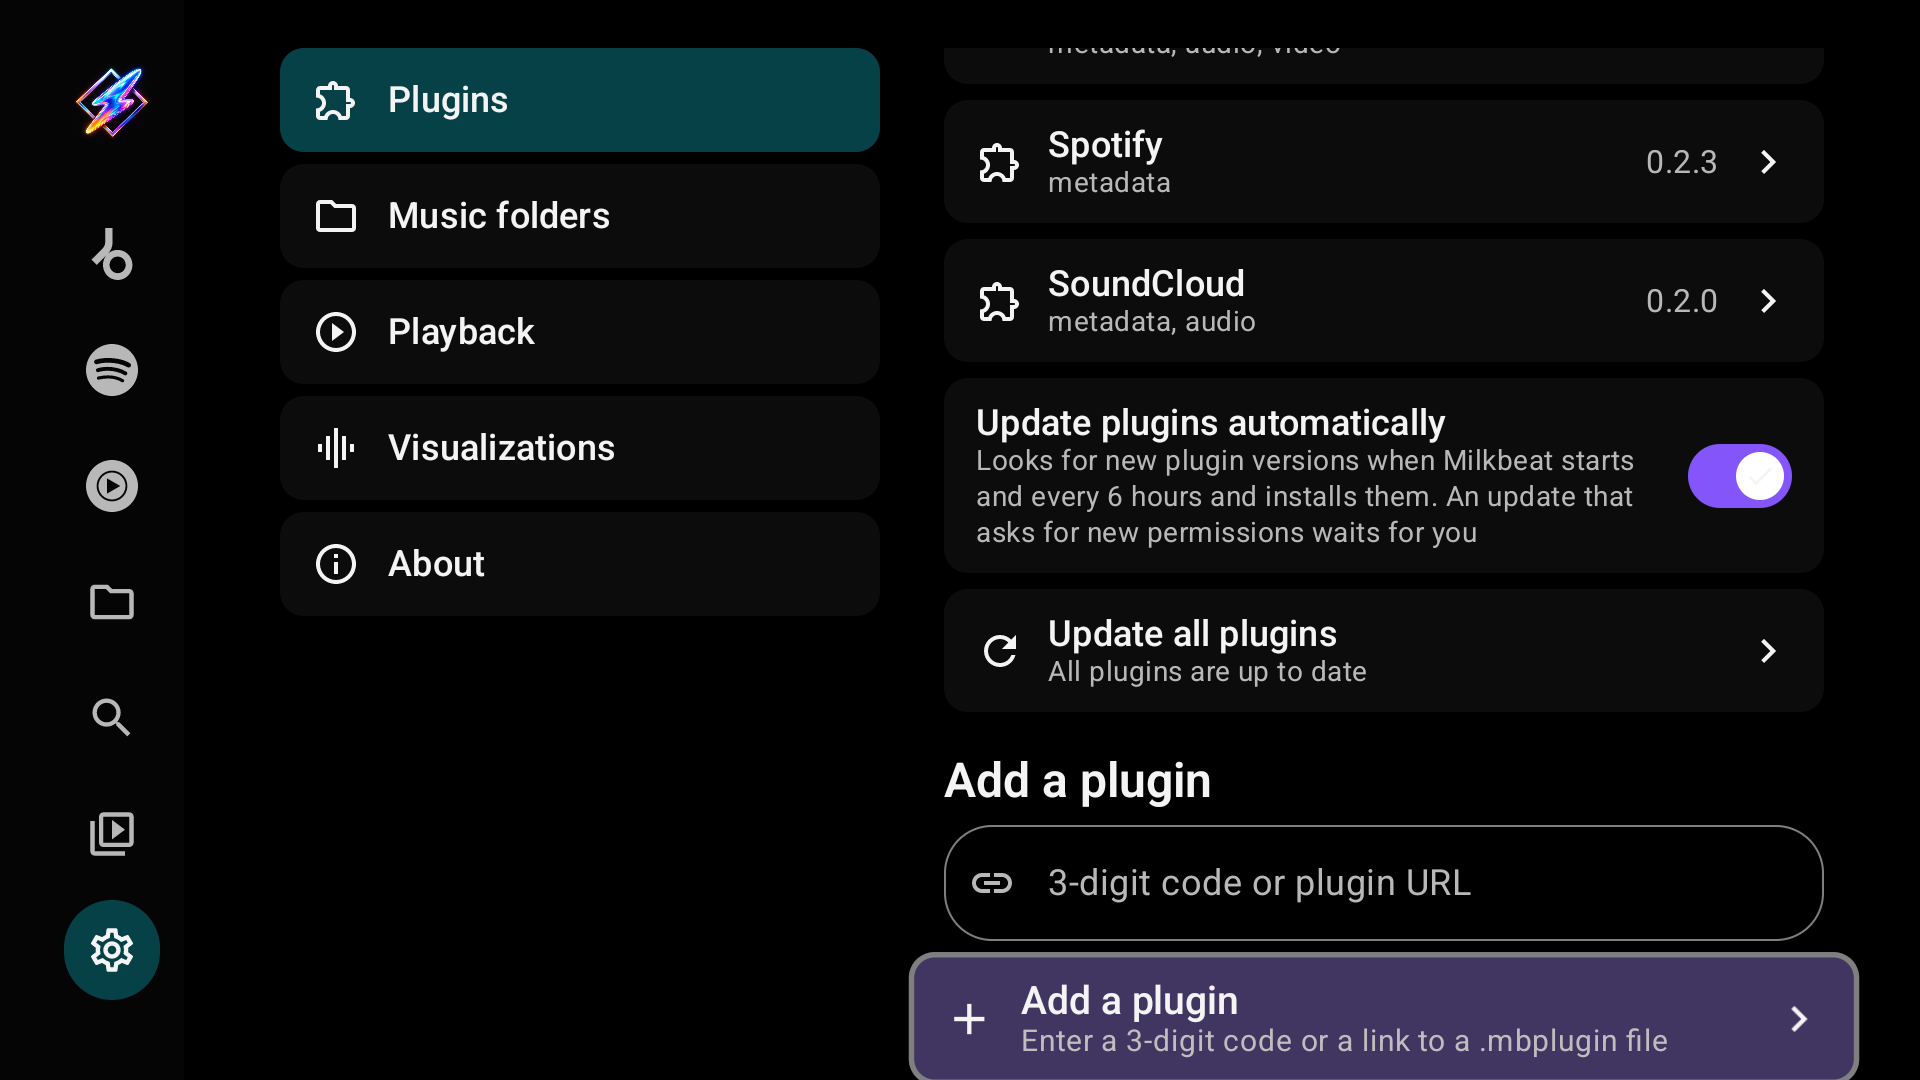
Task: Click the Spotify version number 0.2.3
Action: 1681,162
